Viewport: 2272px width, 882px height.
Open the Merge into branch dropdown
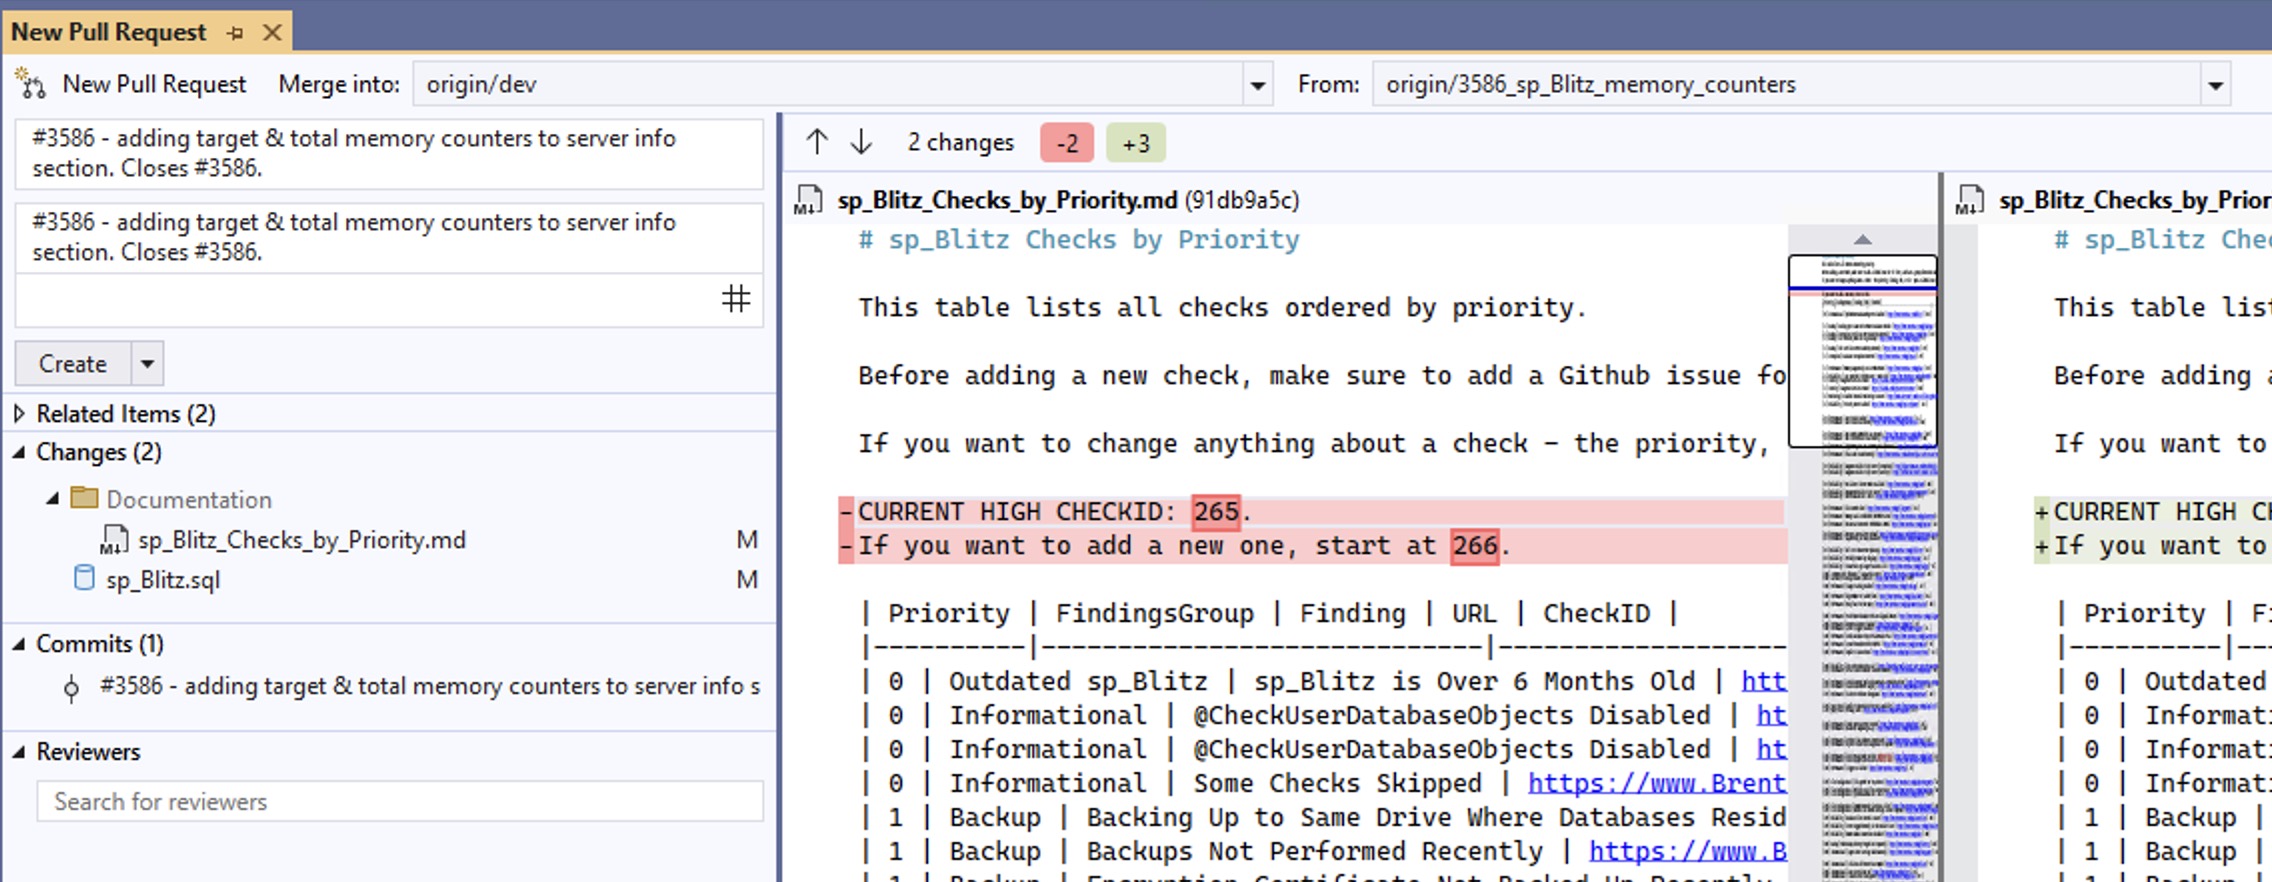click(x=1257, y=85)
